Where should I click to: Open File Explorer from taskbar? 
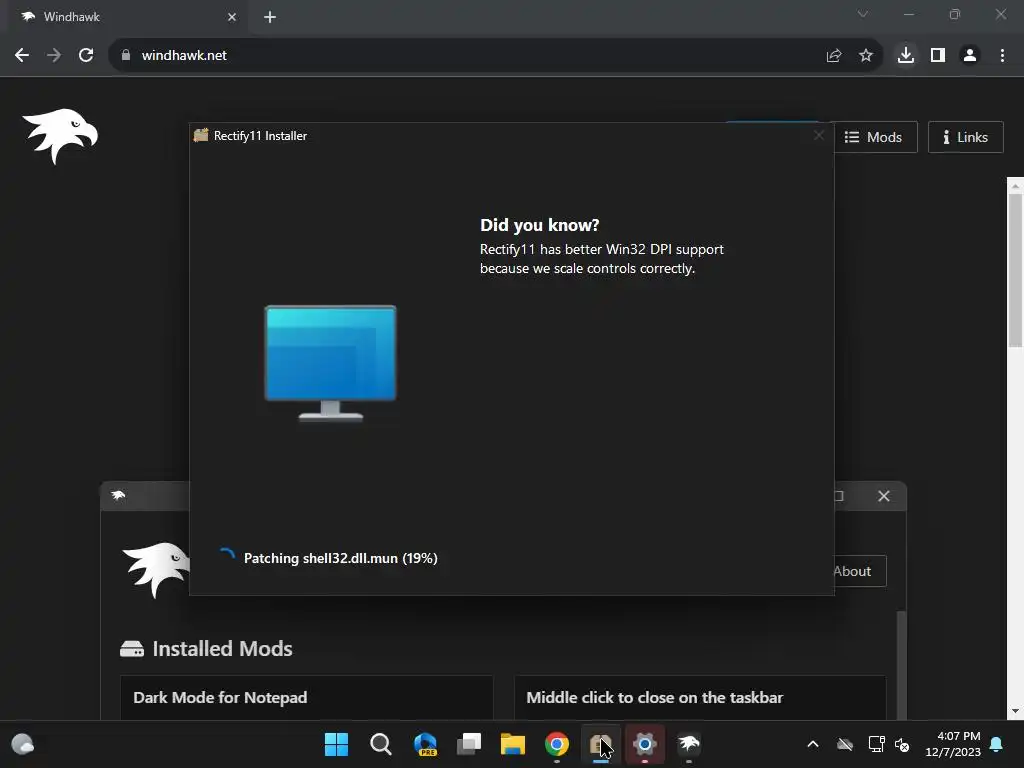click(x=513, y=744)
